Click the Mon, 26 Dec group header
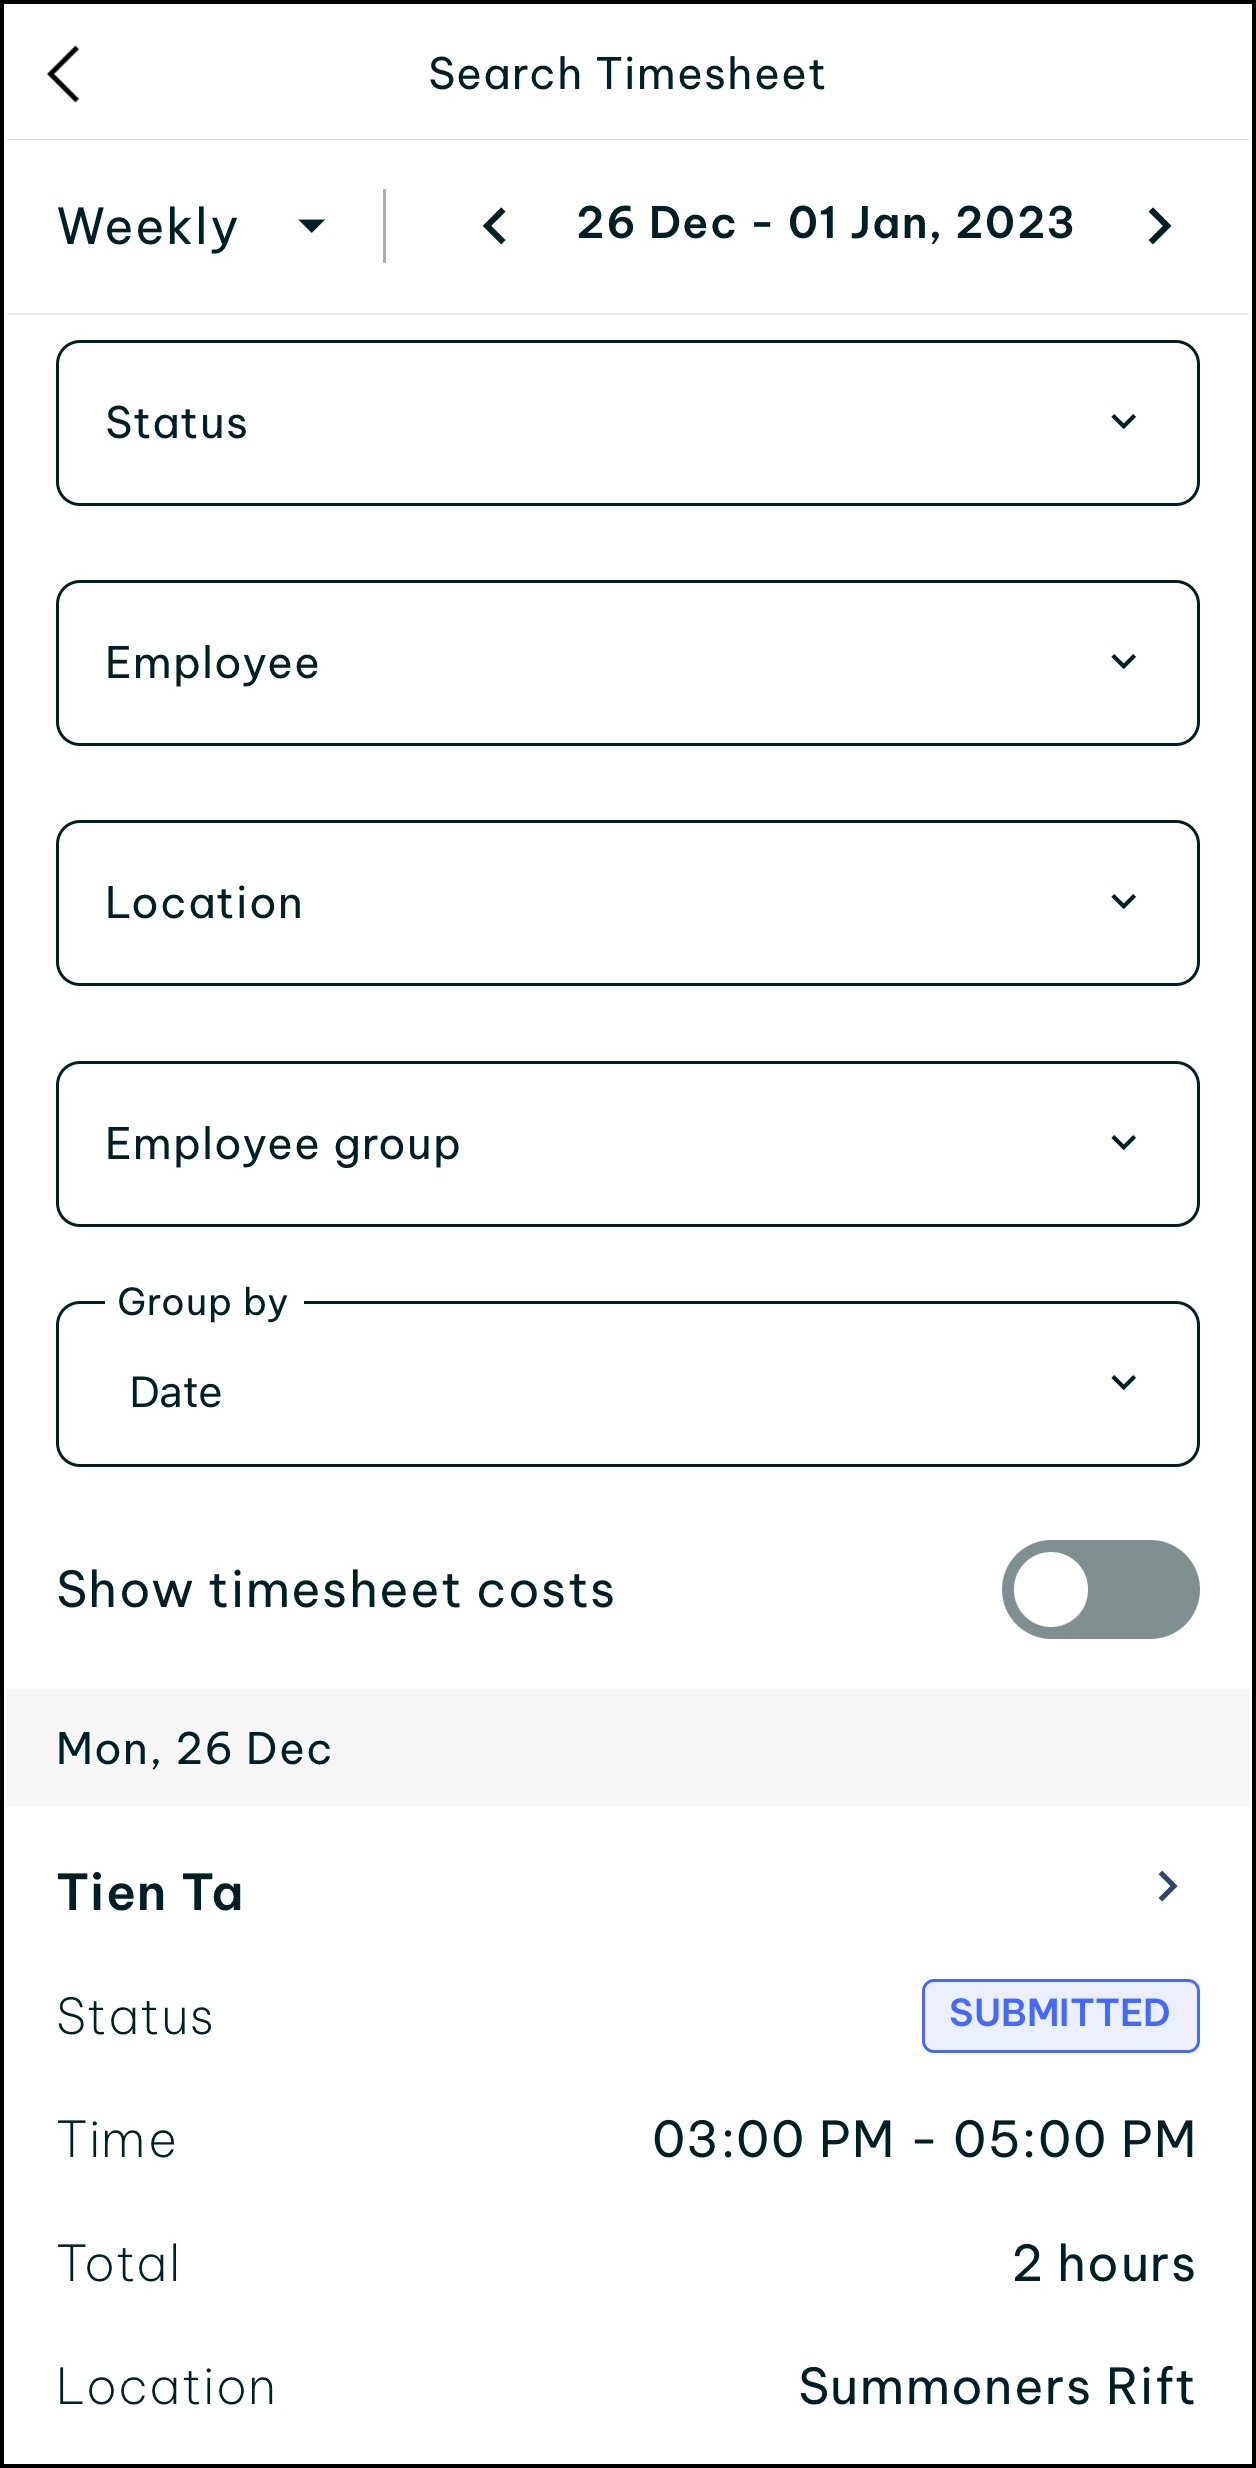Image resolution: width=1256 pixels, height=2468 pixels. pyautogui.click(x=194, y=1749)
